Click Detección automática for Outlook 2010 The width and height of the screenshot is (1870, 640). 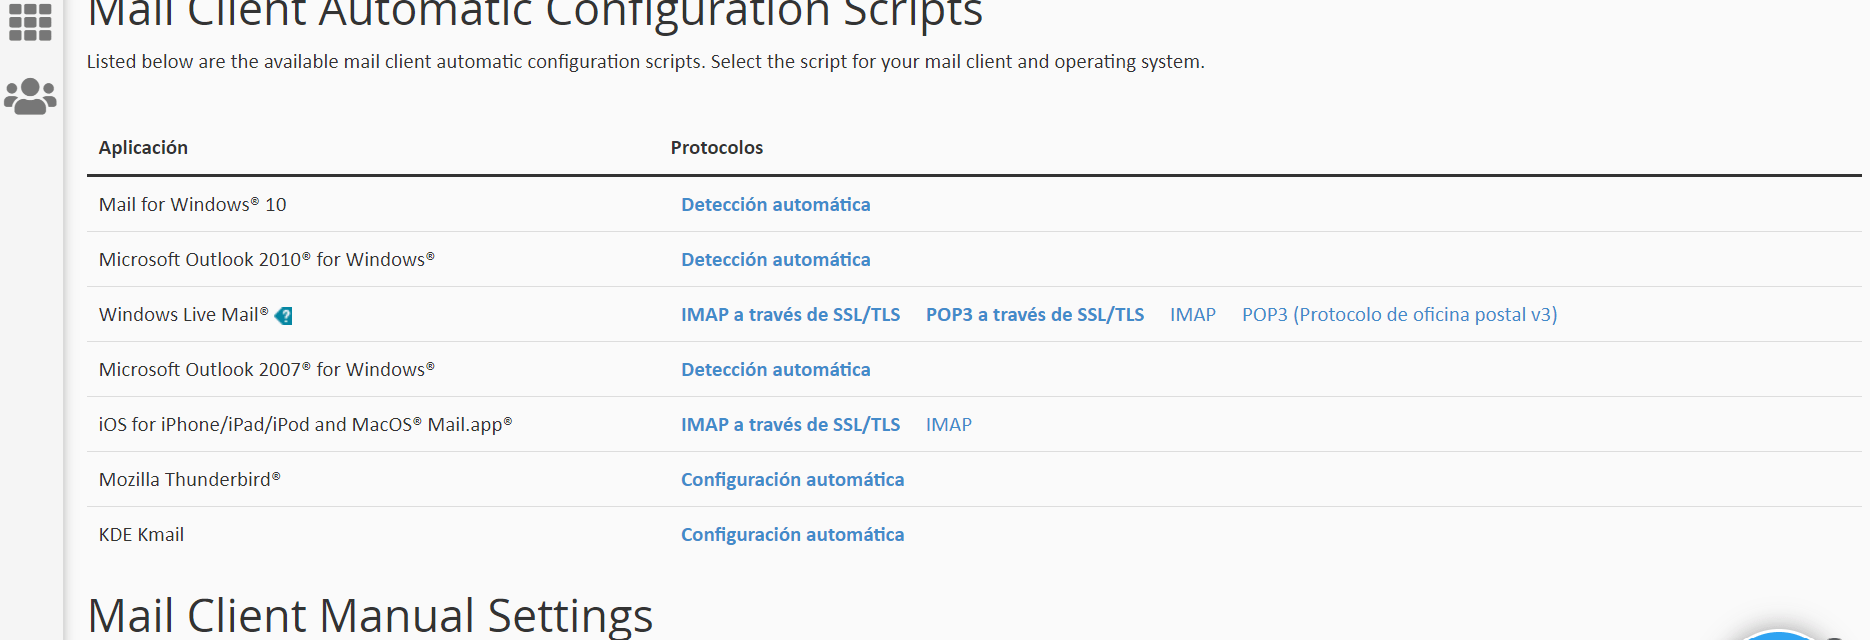coord(775,259)
